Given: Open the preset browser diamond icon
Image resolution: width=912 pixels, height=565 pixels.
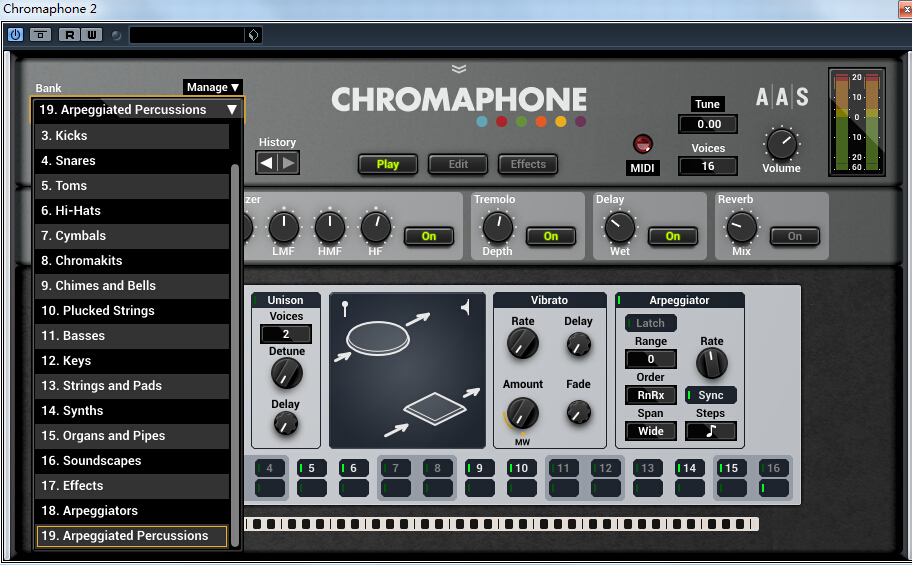Looking at the screenshot, I should tap(253, 35).
